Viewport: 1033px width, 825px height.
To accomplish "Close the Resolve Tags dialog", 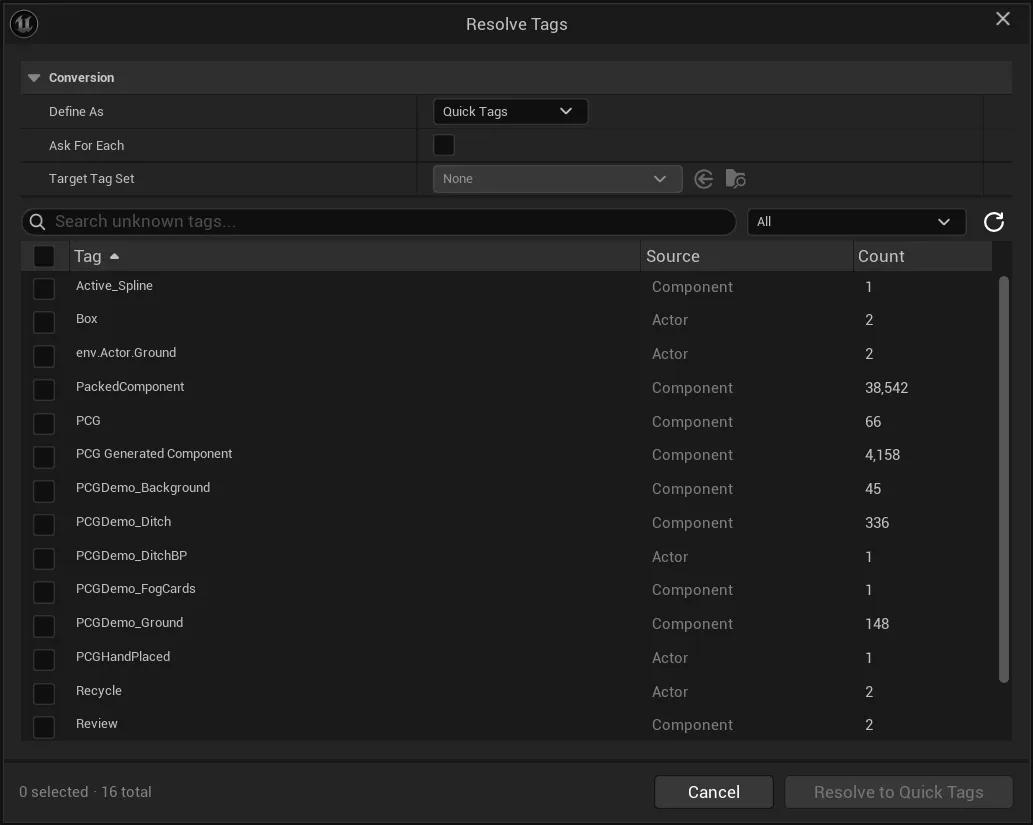I will pos(1003,18).
